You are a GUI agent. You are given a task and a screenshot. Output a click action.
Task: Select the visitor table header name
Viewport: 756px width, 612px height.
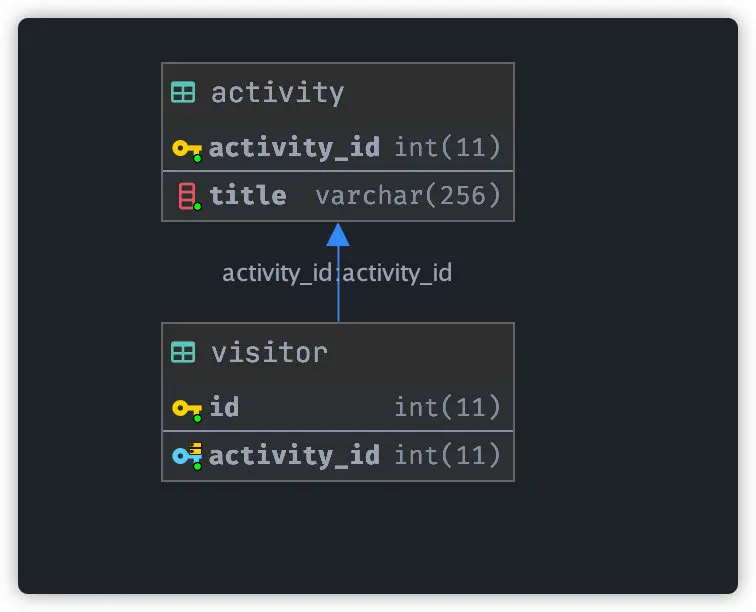click(270, 353)
